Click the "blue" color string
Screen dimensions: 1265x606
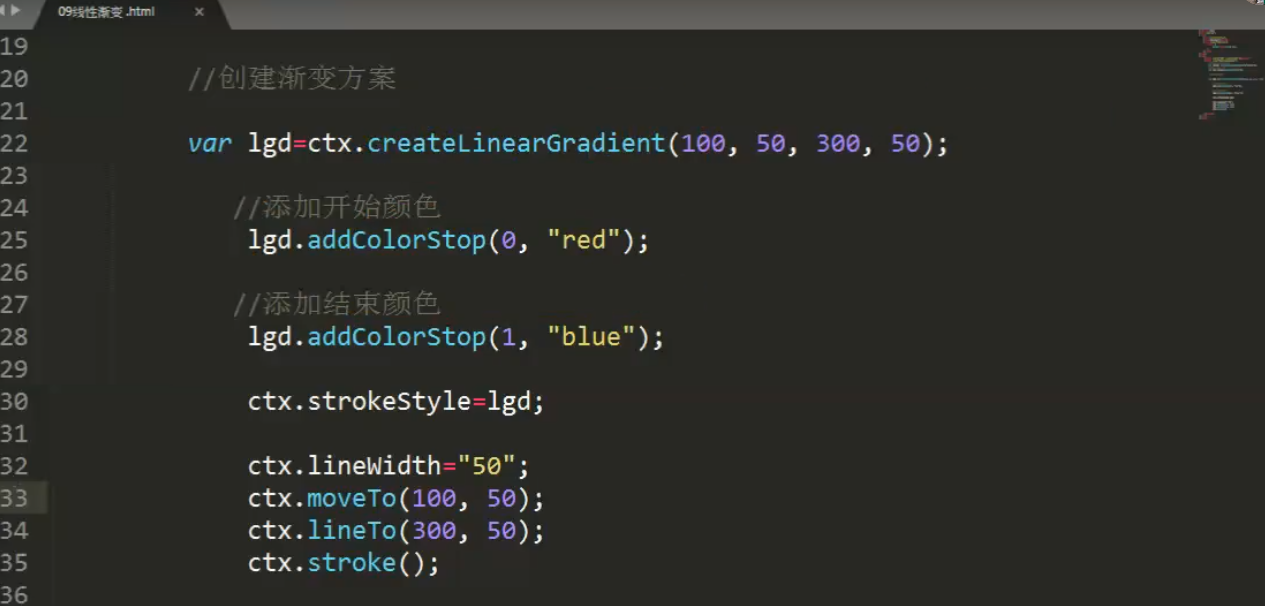(591, 337)
